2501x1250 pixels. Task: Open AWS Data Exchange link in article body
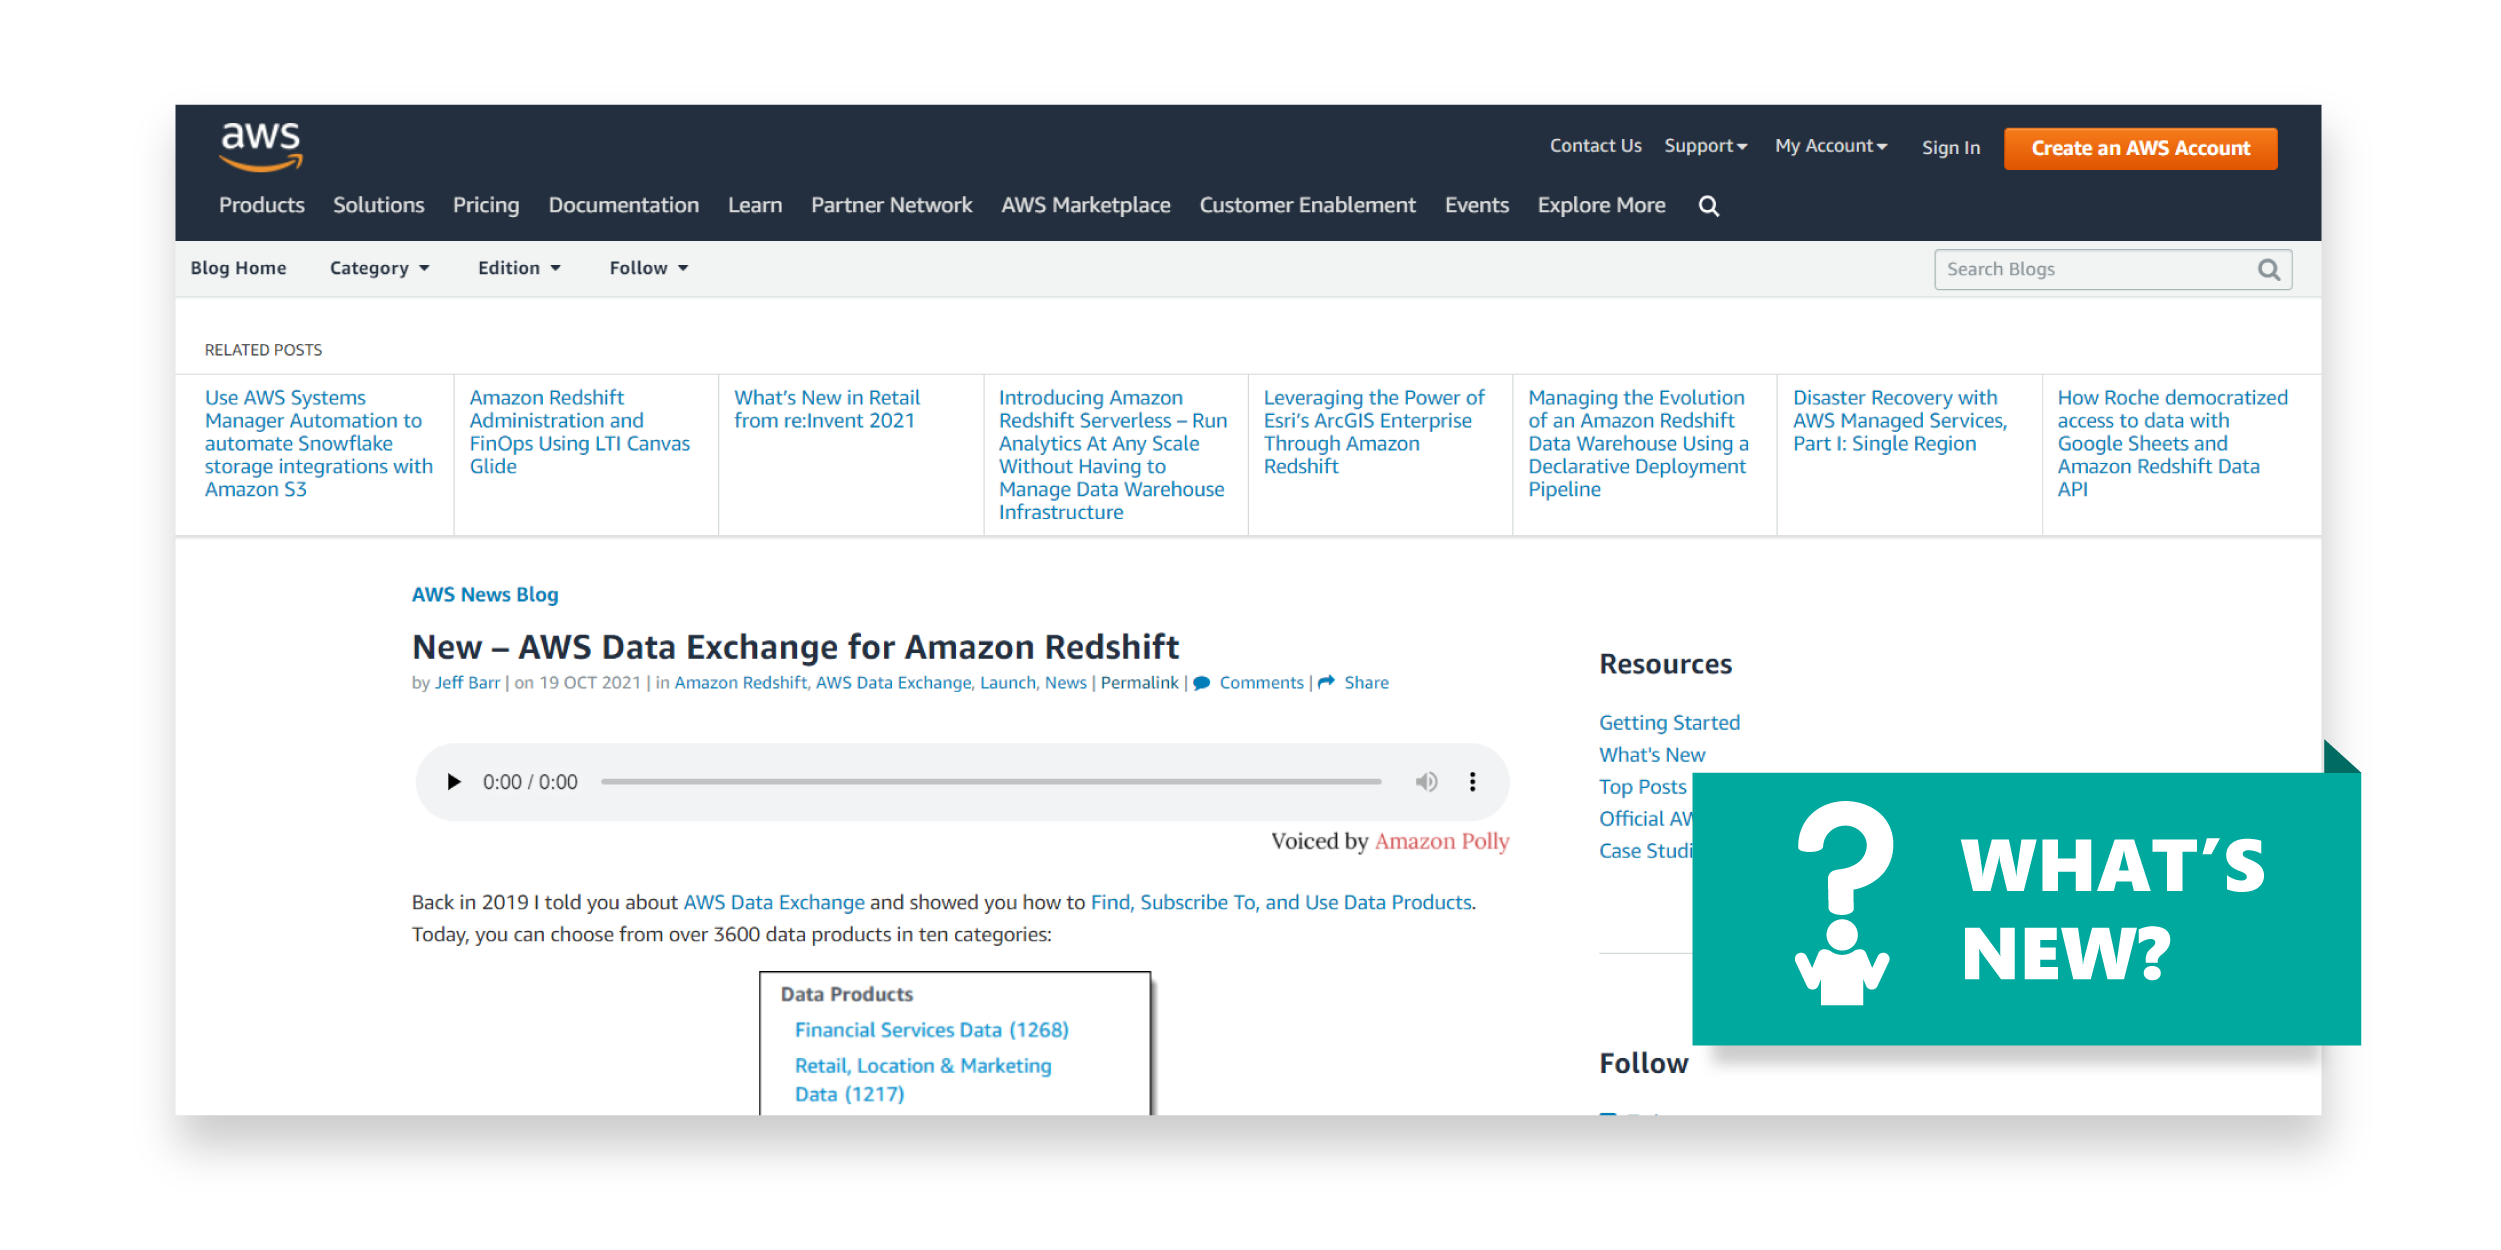click(774, 903)
